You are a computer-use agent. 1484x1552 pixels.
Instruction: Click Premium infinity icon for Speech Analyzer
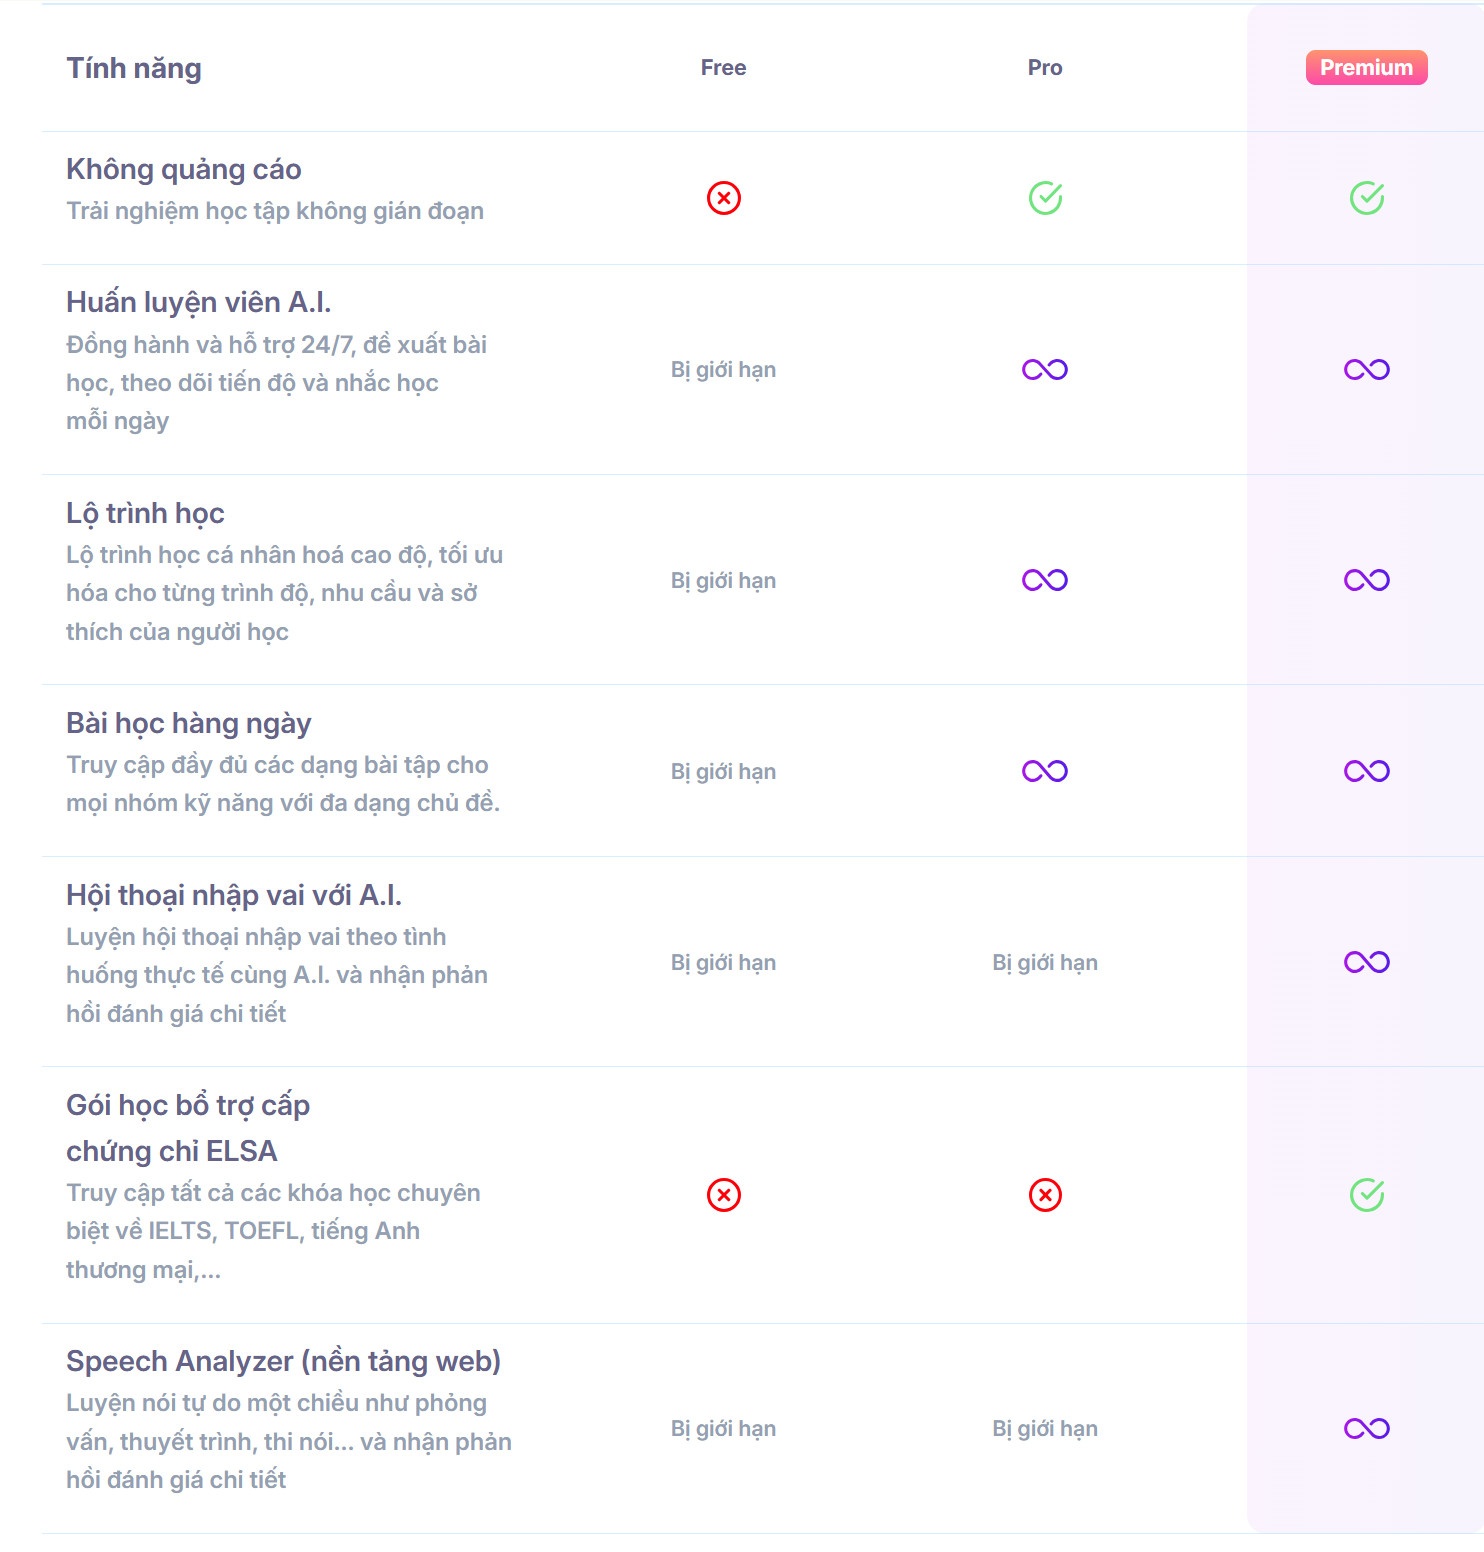tap(1366, 1428)
